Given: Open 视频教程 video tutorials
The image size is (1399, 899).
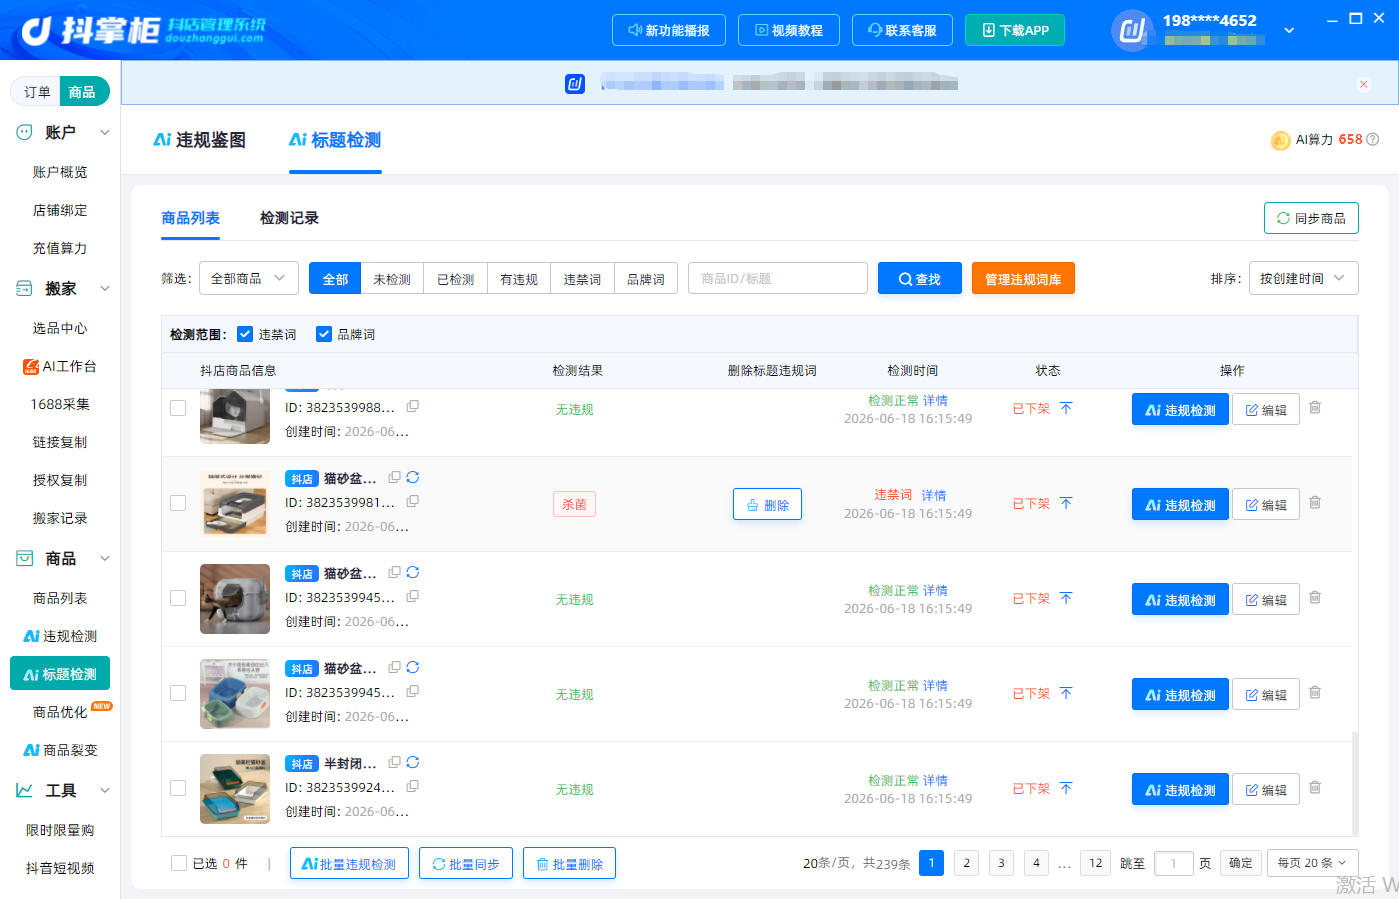Looking at the screenshot, I should (x=788, y=30).
